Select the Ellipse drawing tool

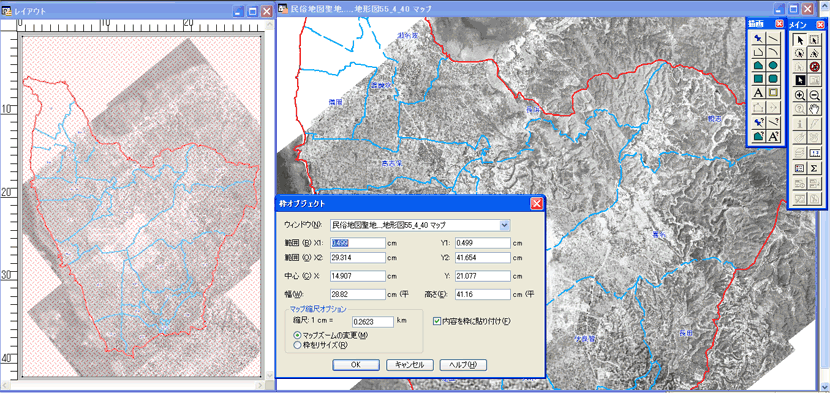click(773, 65)
